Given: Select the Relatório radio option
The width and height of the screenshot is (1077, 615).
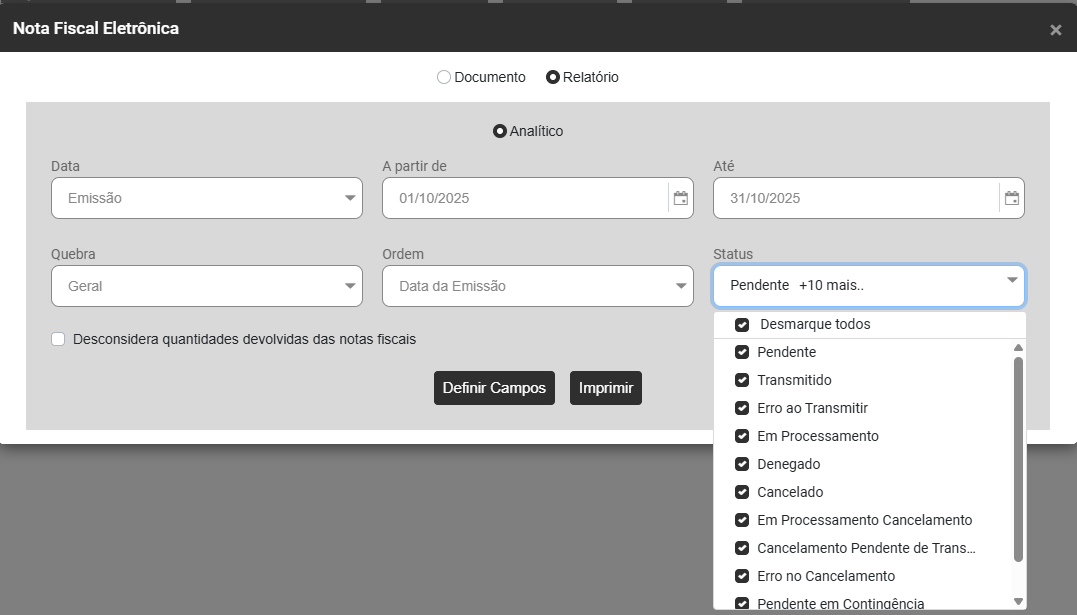Looking at the screenshot, I should click(x=553, y=77).
